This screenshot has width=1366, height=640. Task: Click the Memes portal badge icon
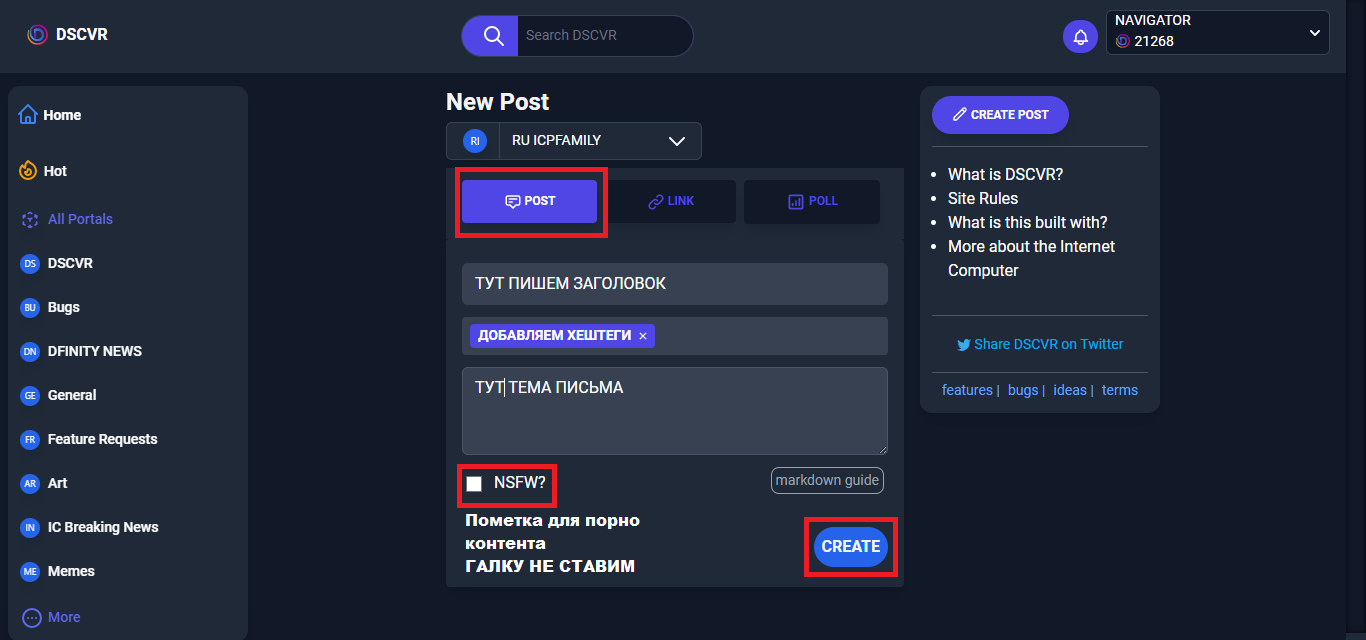pos(30,571)
